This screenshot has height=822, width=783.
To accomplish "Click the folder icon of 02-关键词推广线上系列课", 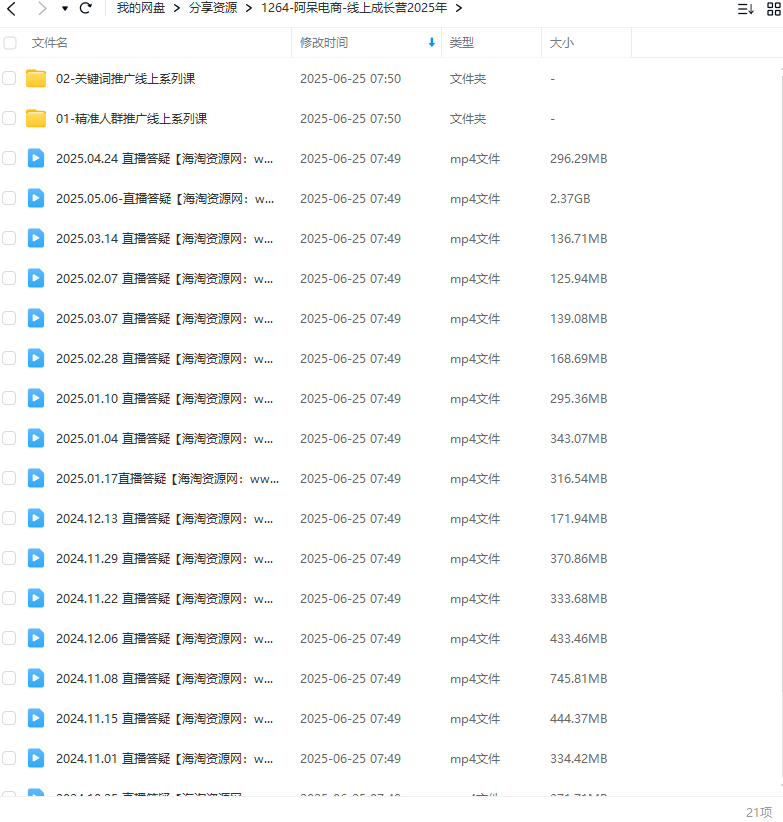I will [36, 79].
